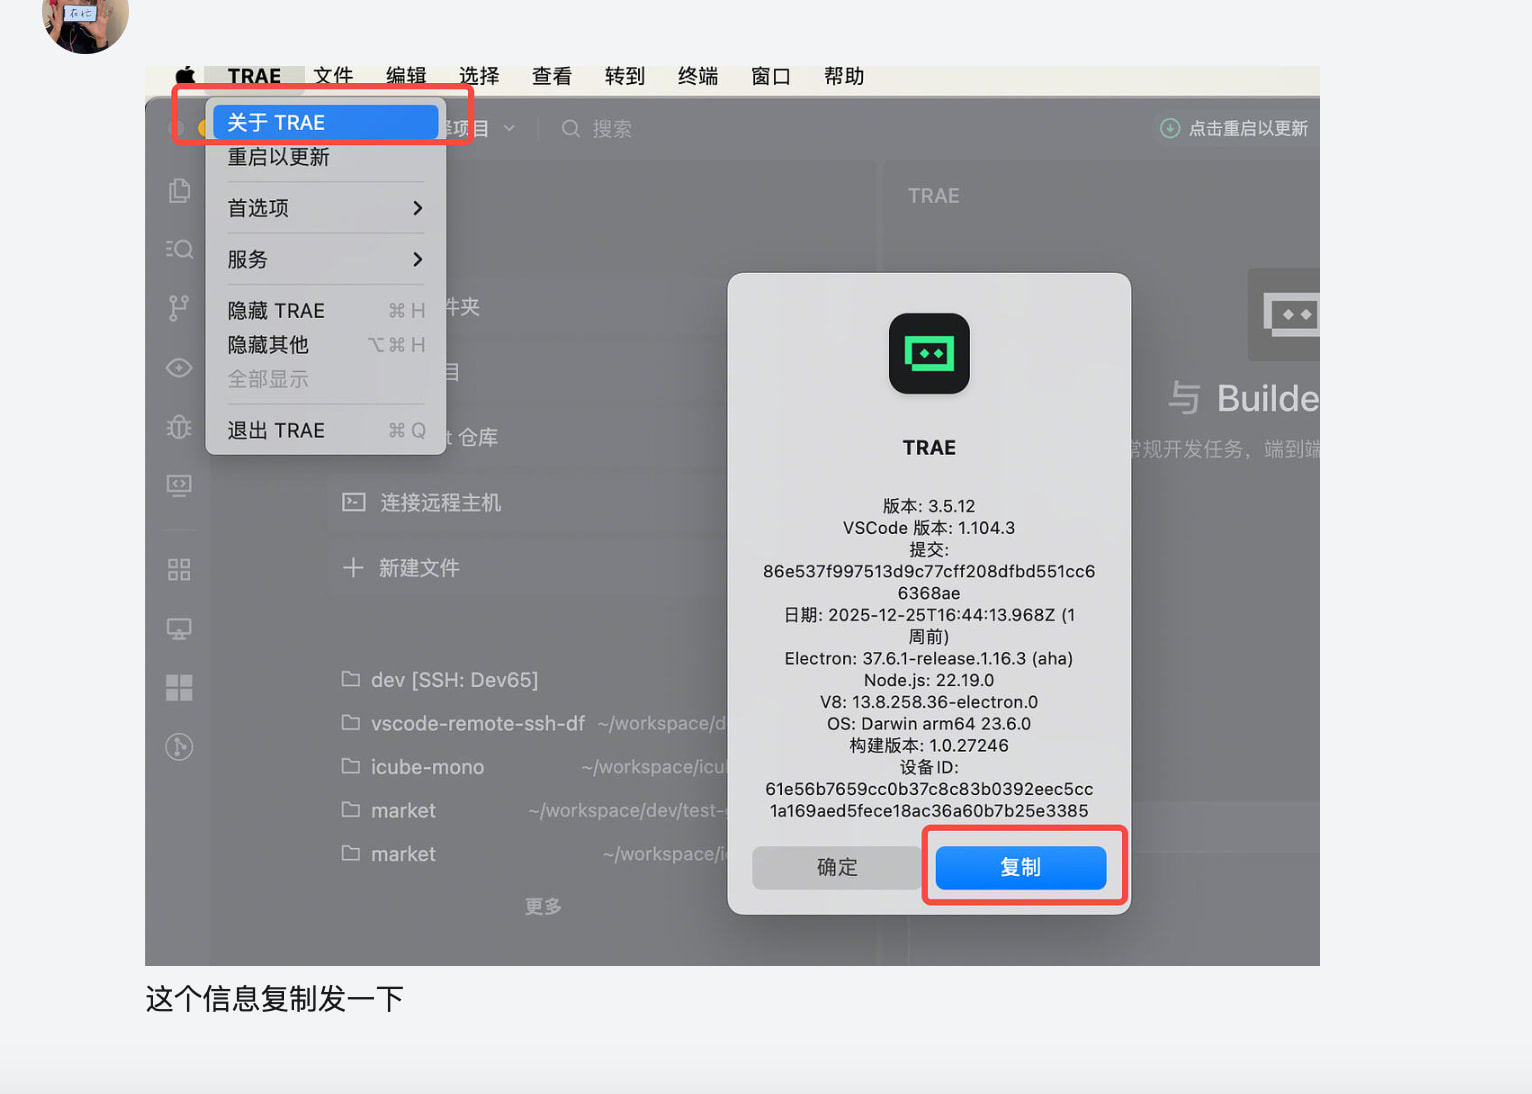Click the terminal icon beside 连接远程主机
This screenshot has width=1532, height=1094.
pyautogui.click(x=353, y=502)
